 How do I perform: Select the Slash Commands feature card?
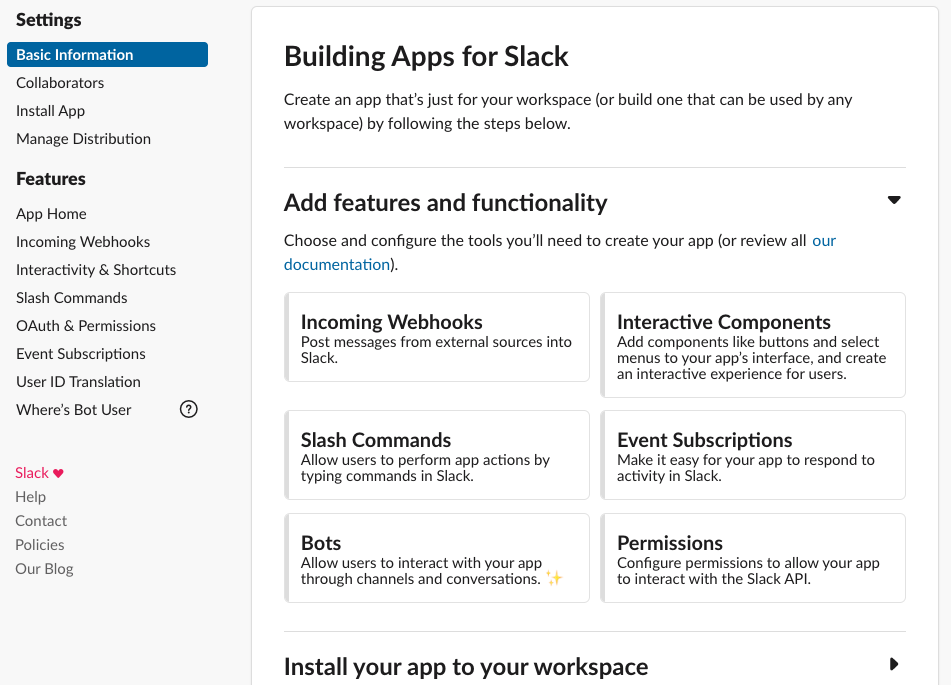click(x=437, y=455)
